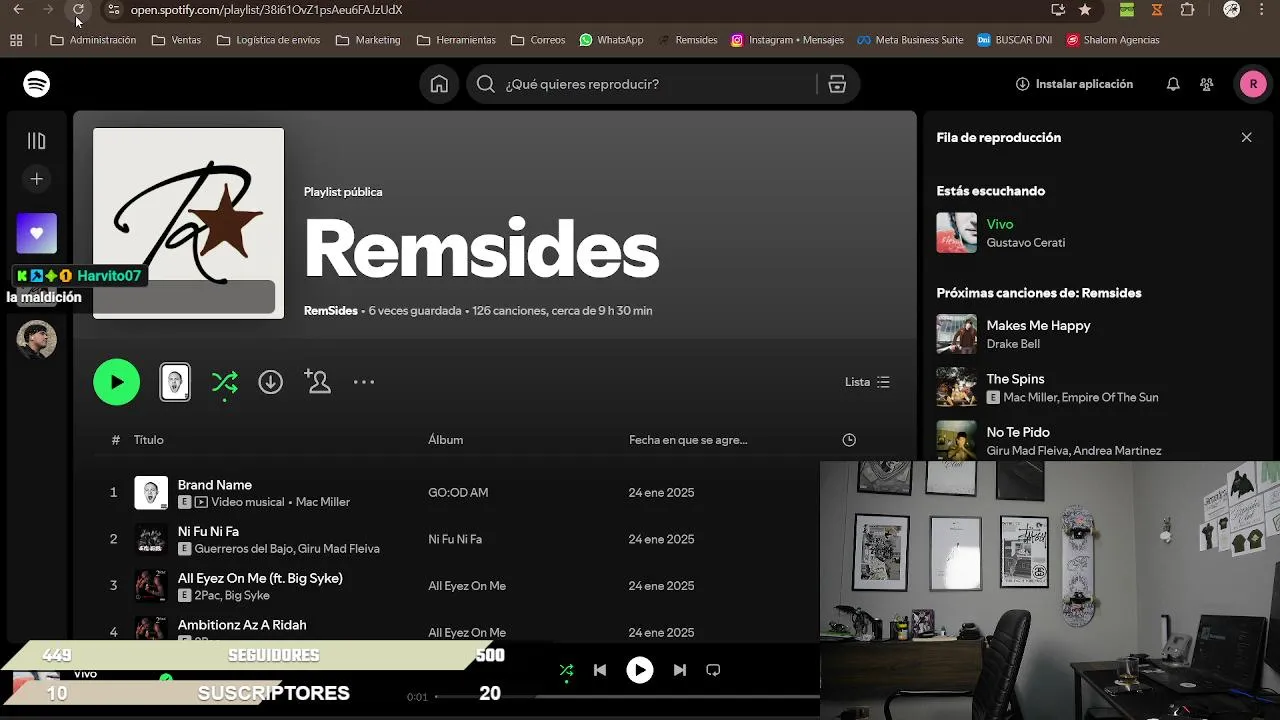
Task: Go to Spotify home via house icon
Action: click(x=439, y=84)
